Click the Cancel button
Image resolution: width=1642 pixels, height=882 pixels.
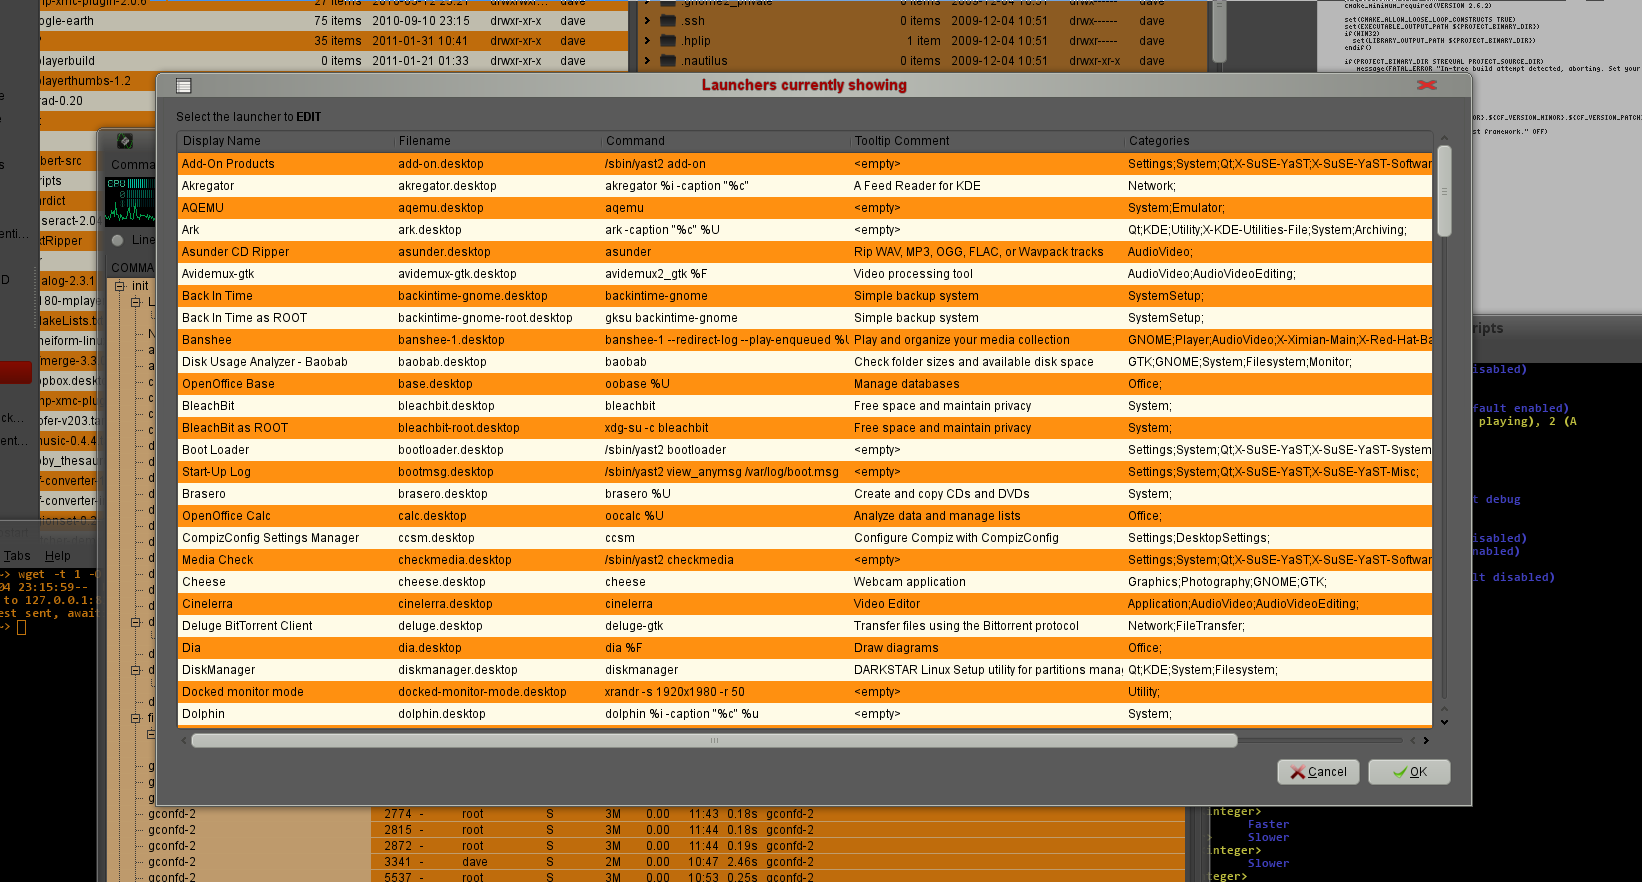1318,772
